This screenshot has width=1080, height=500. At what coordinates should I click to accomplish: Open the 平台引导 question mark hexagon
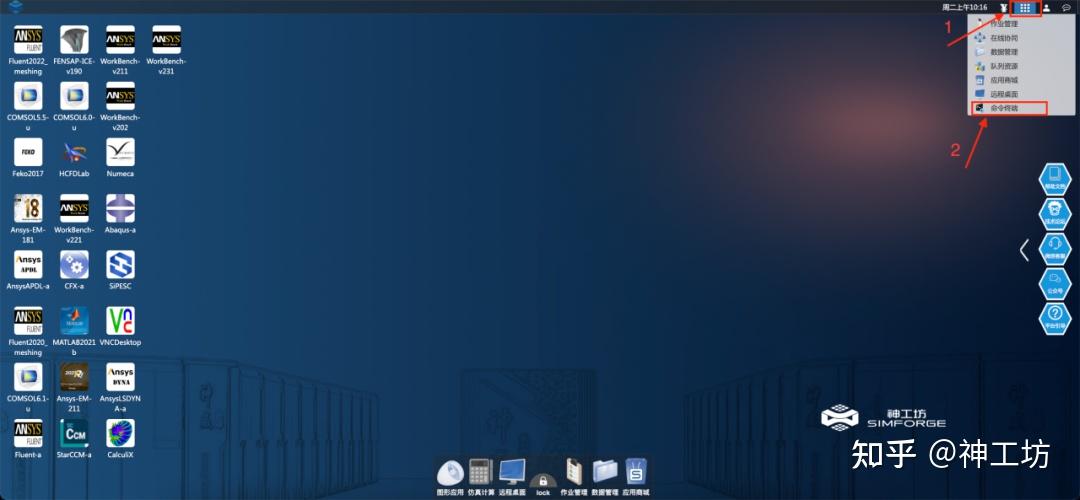1055,318
